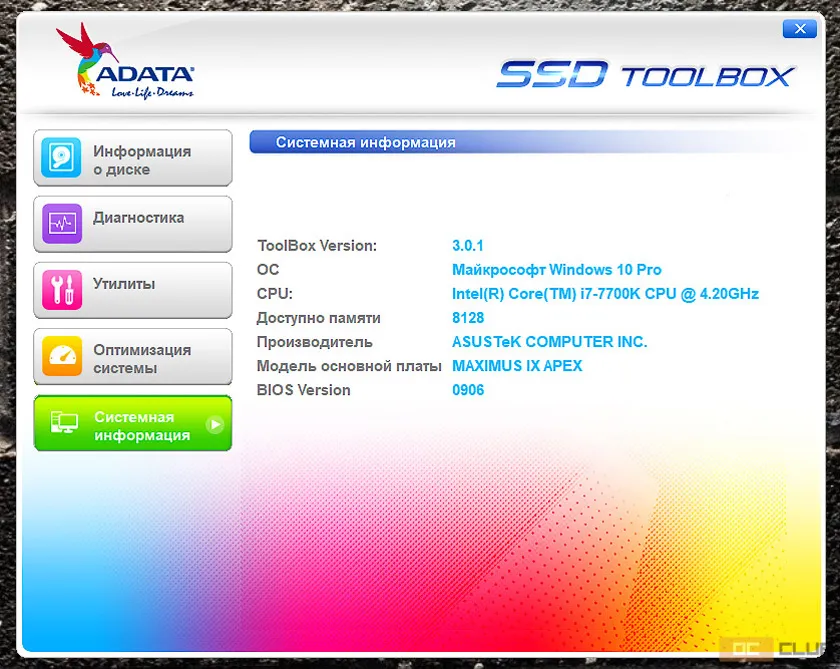Screen dimensions: 840x669
Task: Click the CPU: label
Action: (275, 294)
